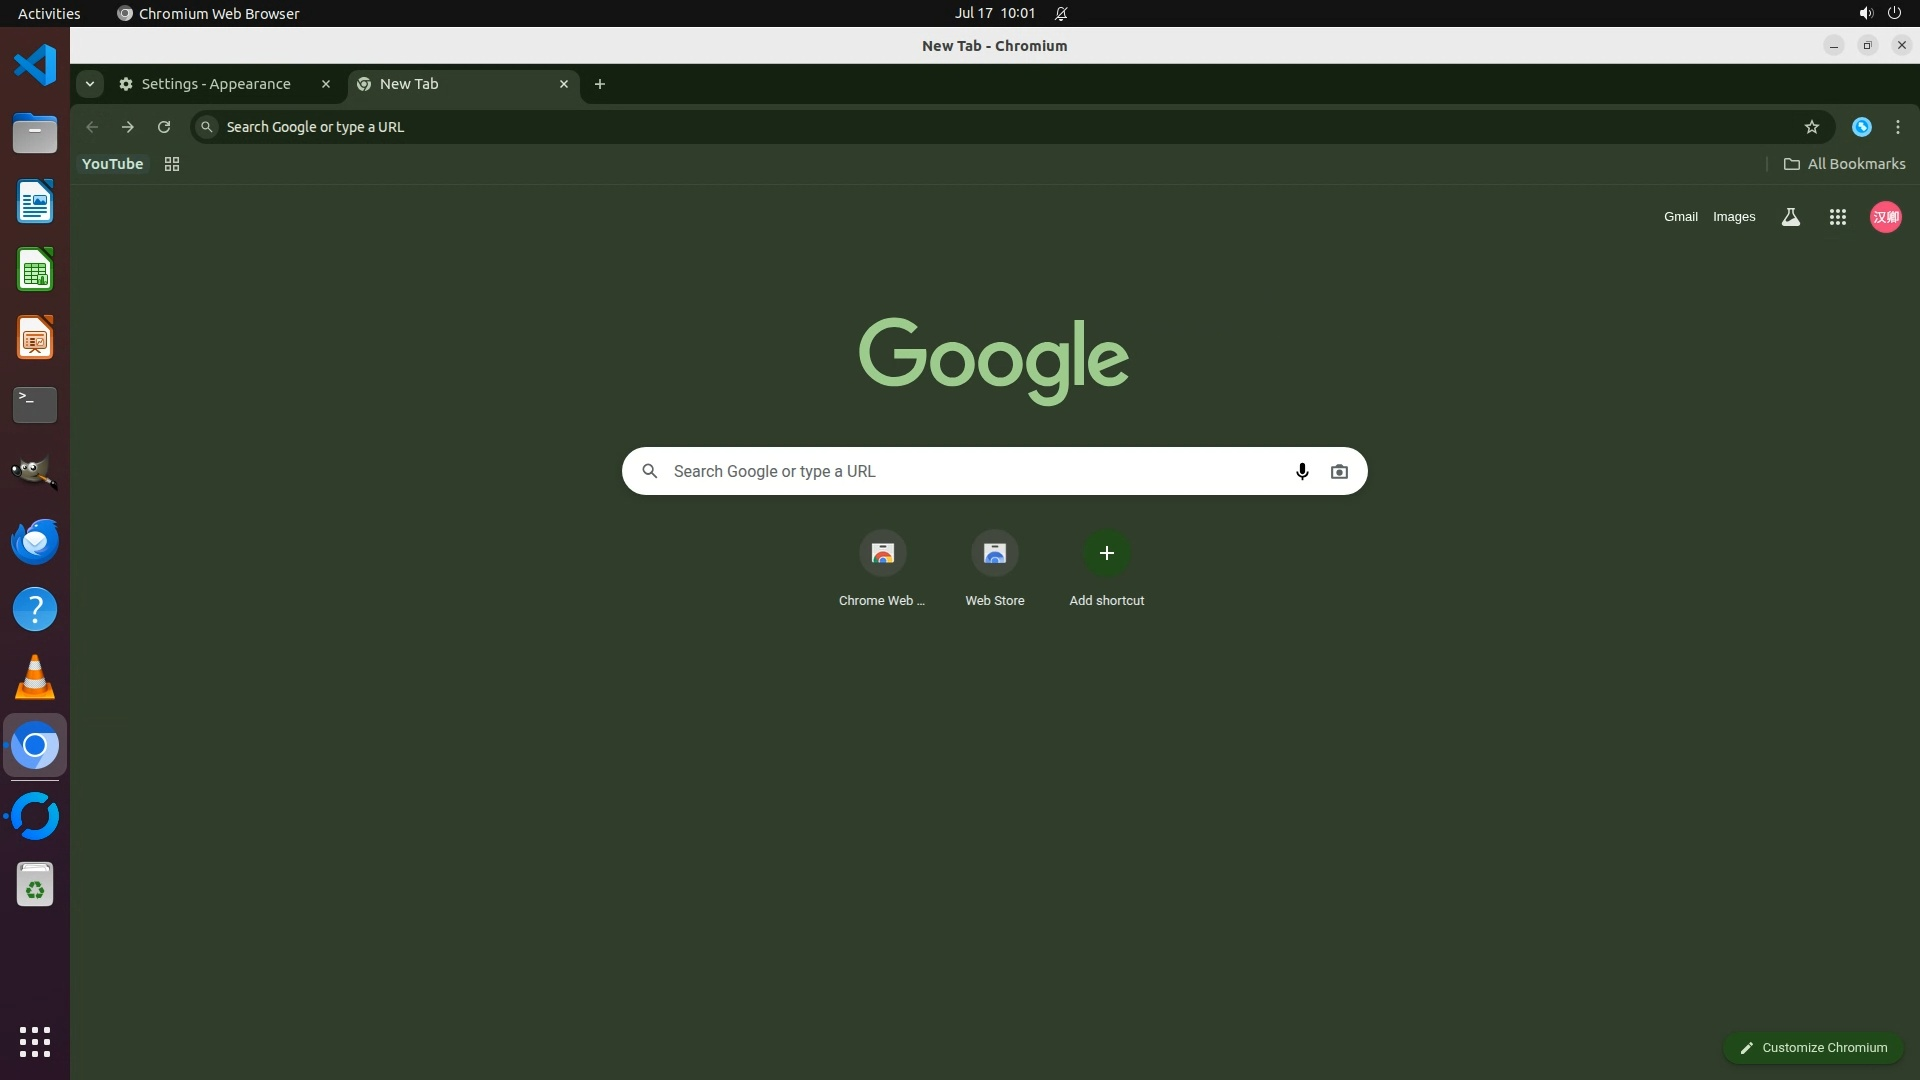
Task: Open a new tab with plus button
Action: point(600,84)
